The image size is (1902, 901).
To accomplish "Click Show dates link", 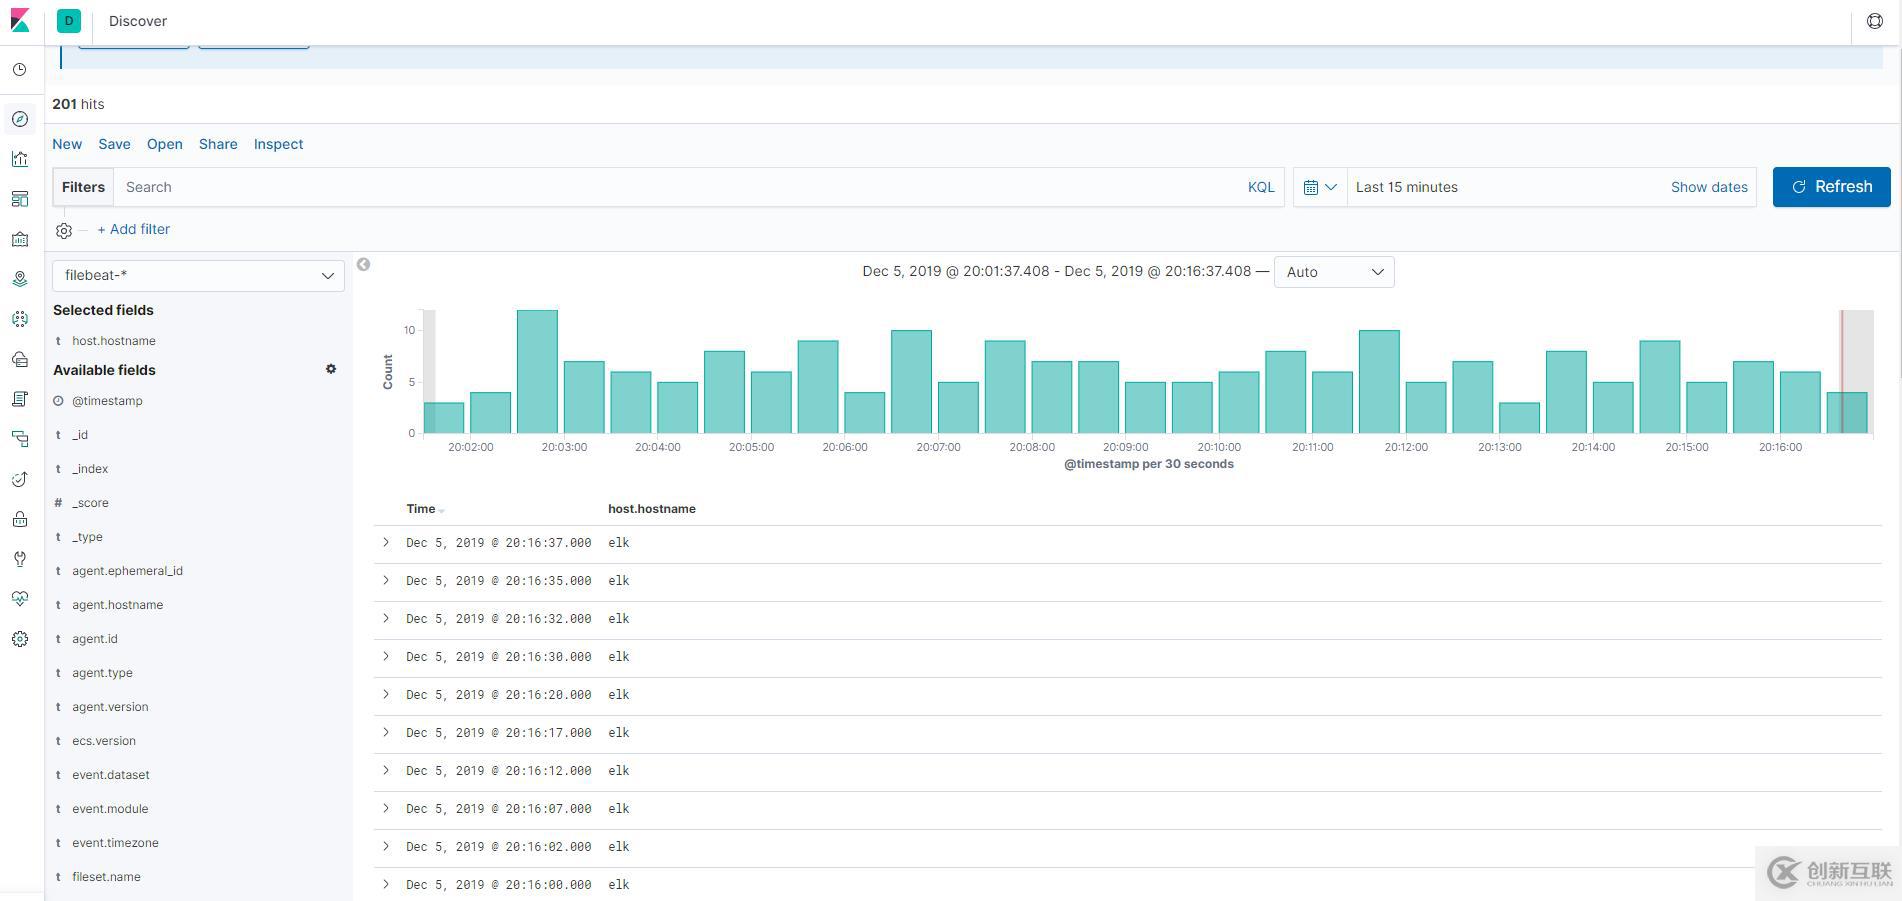I will [1709, 187].
